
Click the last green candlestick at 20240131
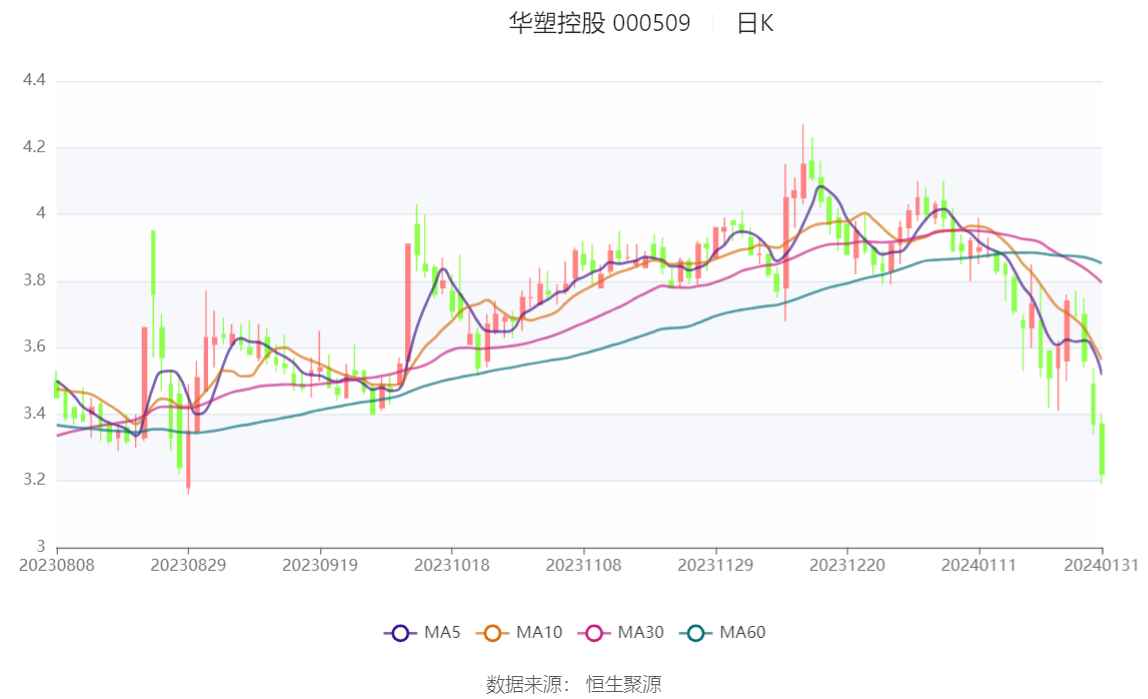pyautogui.click(x=1101, y=449)
